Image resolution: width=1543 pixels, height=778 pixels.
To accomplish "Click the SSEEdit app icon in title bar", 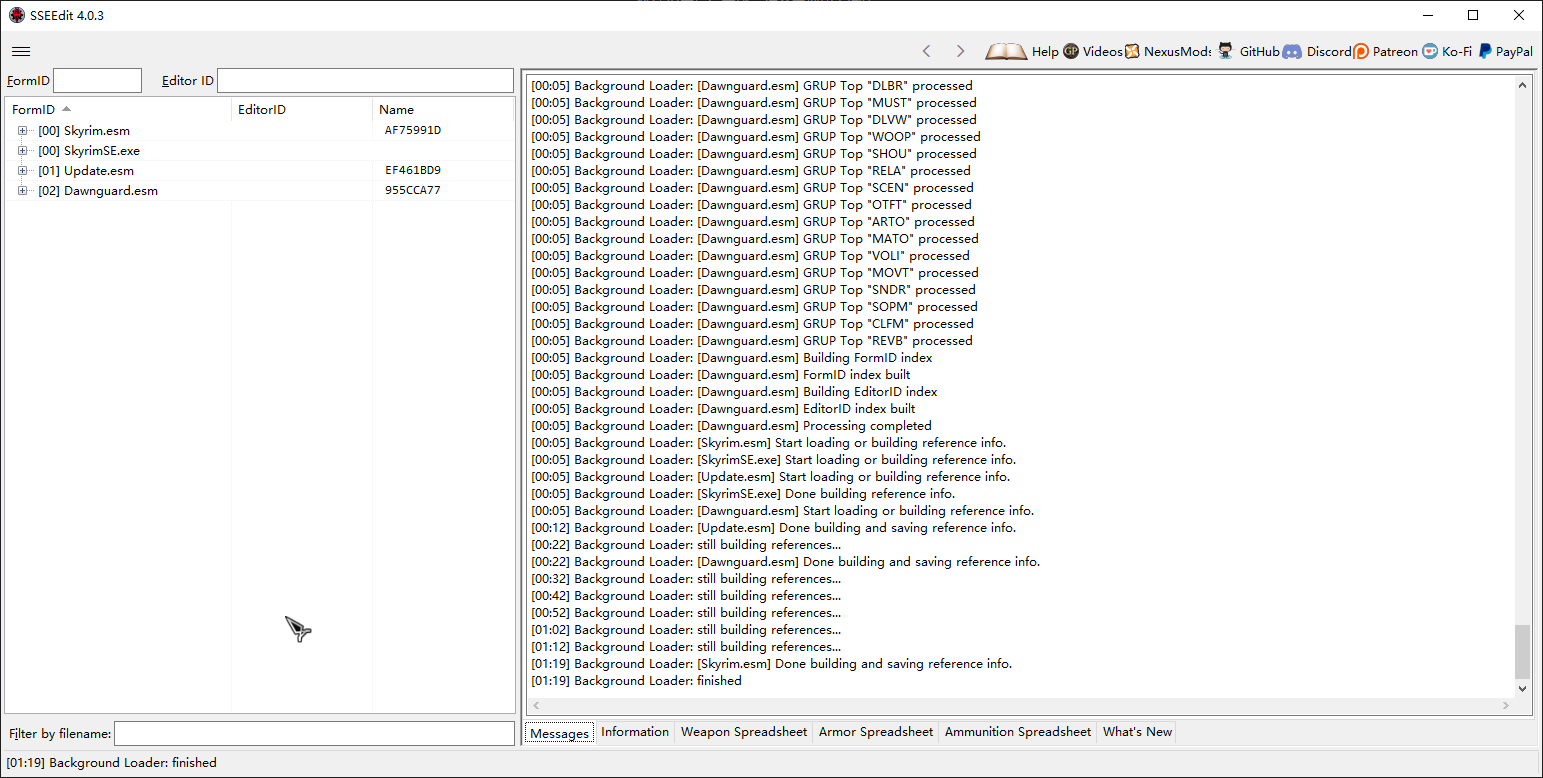I will click(16, 15).
